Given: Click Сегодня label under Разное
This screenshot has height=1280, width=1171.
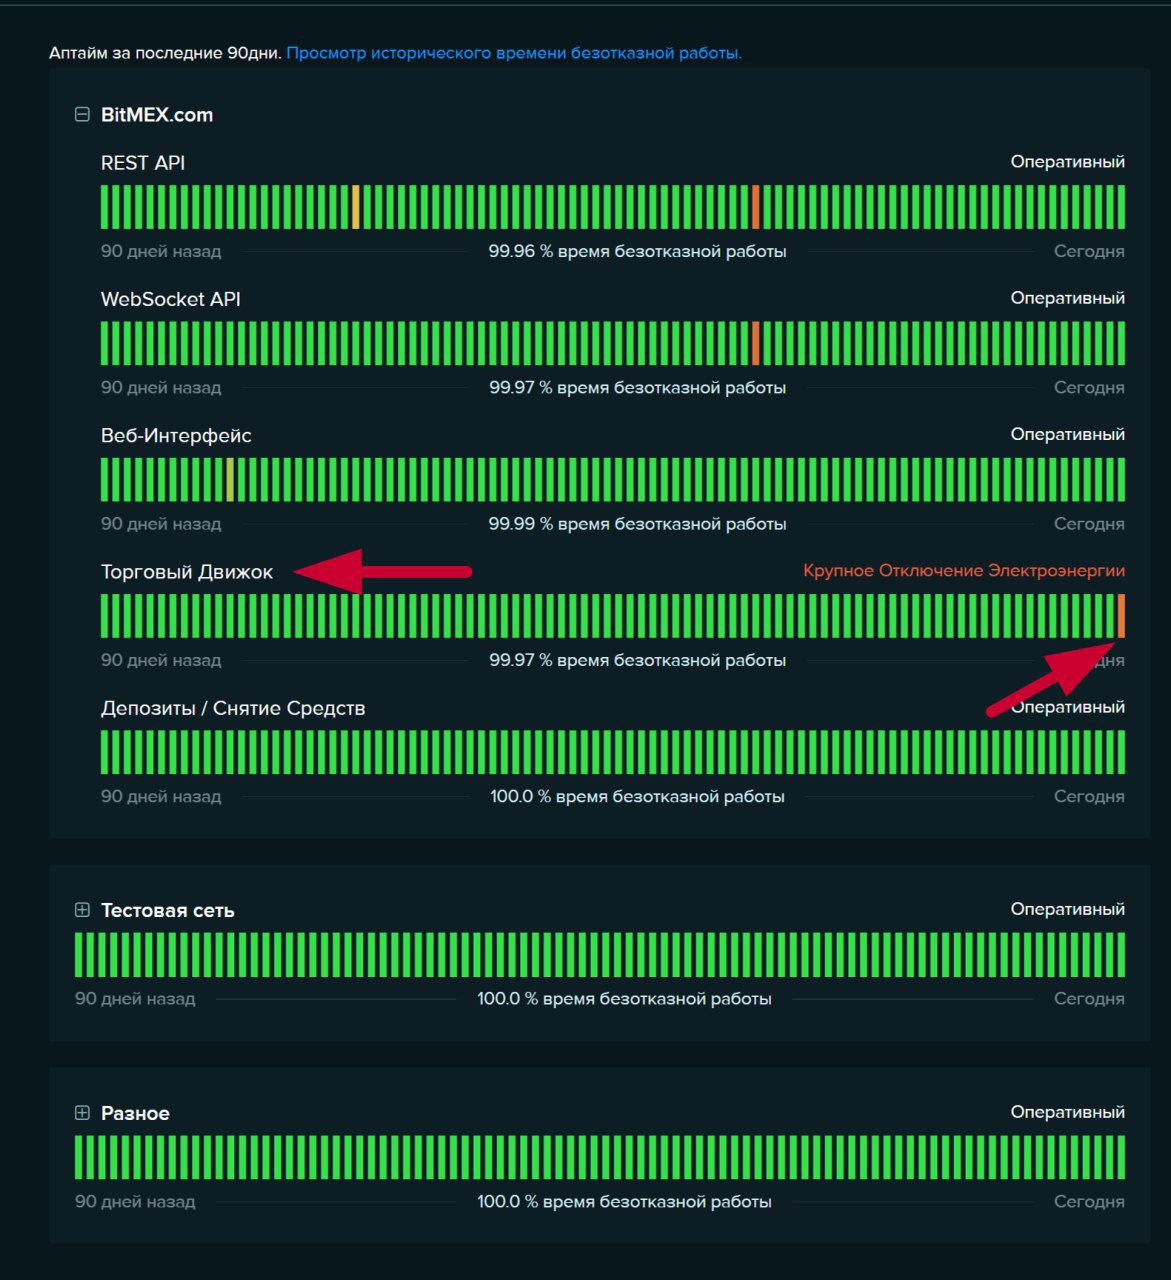Looking at the screenshot, I should click(1089, 1202).
